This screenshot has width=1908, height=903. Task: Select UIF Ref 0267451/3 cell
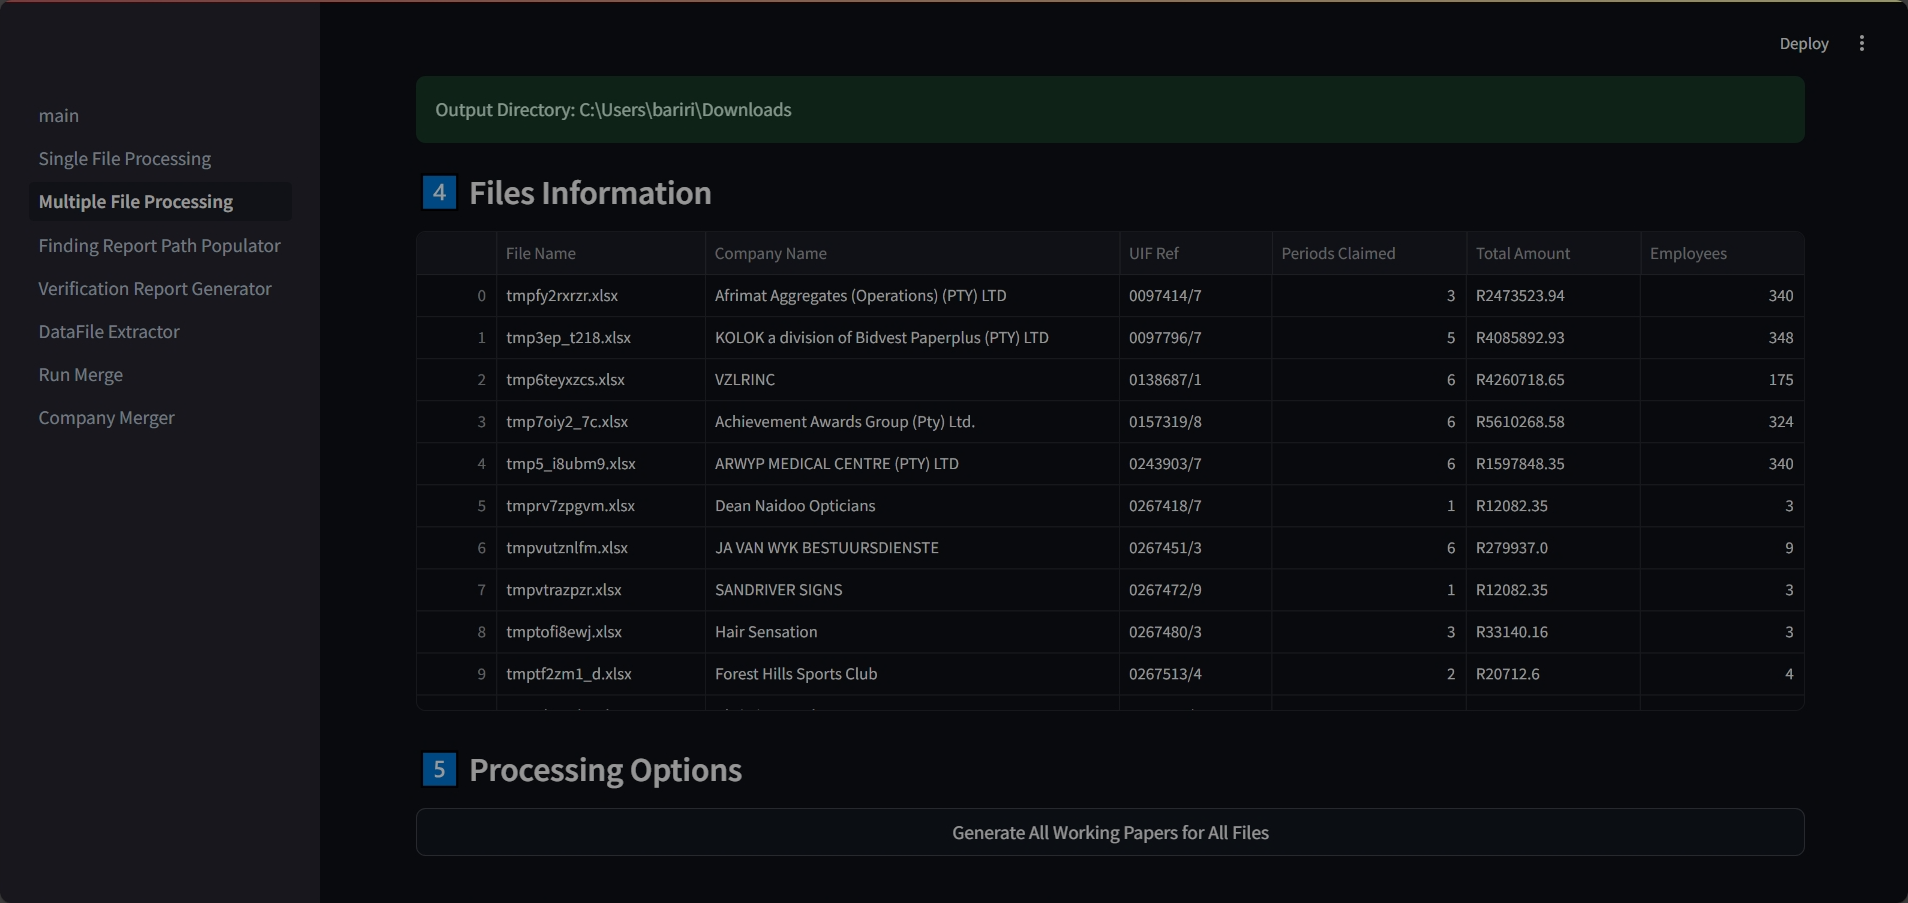pos(1195,548)
